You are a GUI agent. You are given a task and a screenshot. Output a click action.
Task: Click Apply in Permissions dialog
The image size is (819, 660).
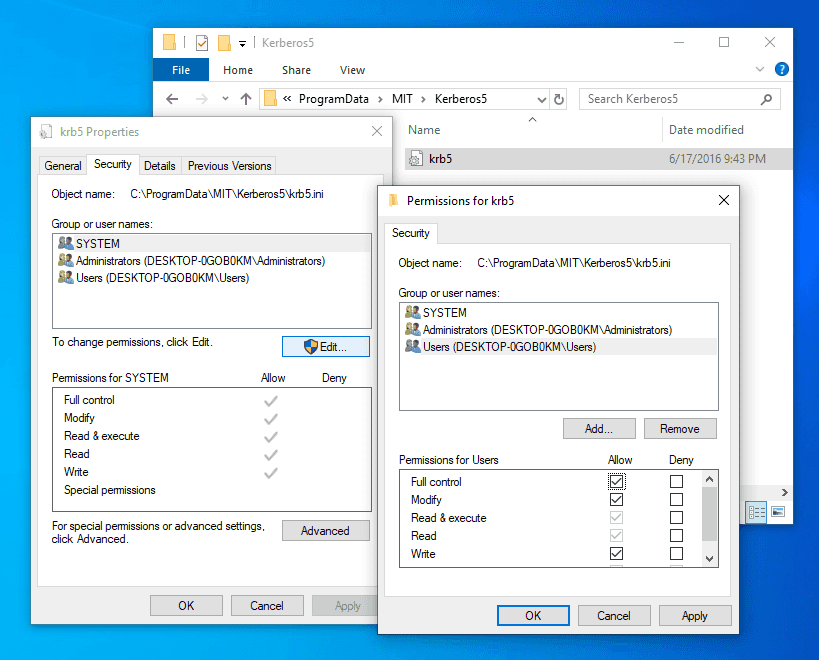[695, 616]
